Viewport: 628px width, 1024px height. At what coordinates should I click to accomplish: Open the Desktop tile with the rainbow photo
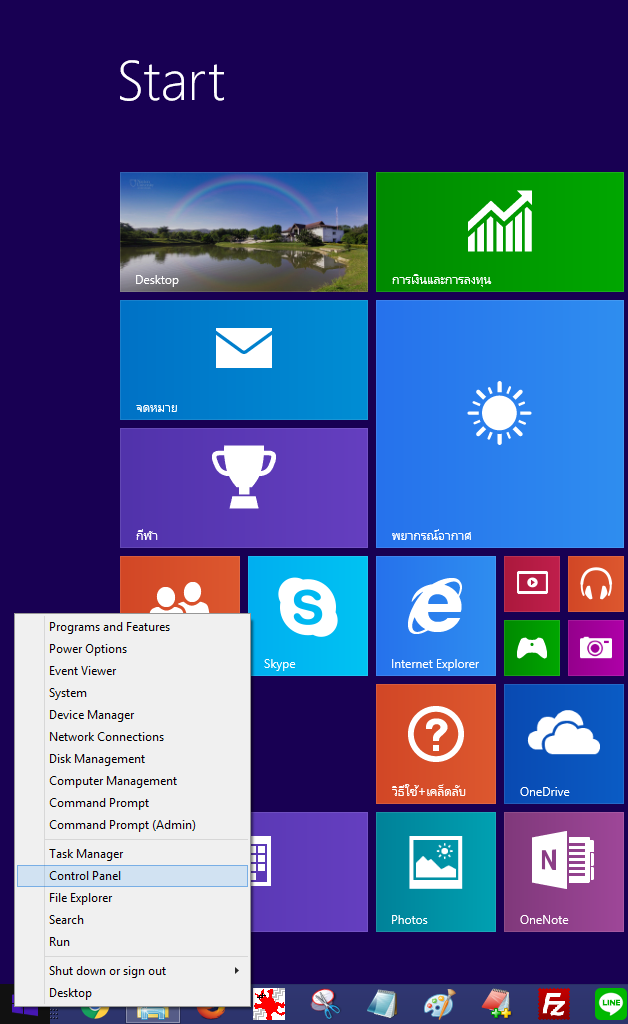243,232
